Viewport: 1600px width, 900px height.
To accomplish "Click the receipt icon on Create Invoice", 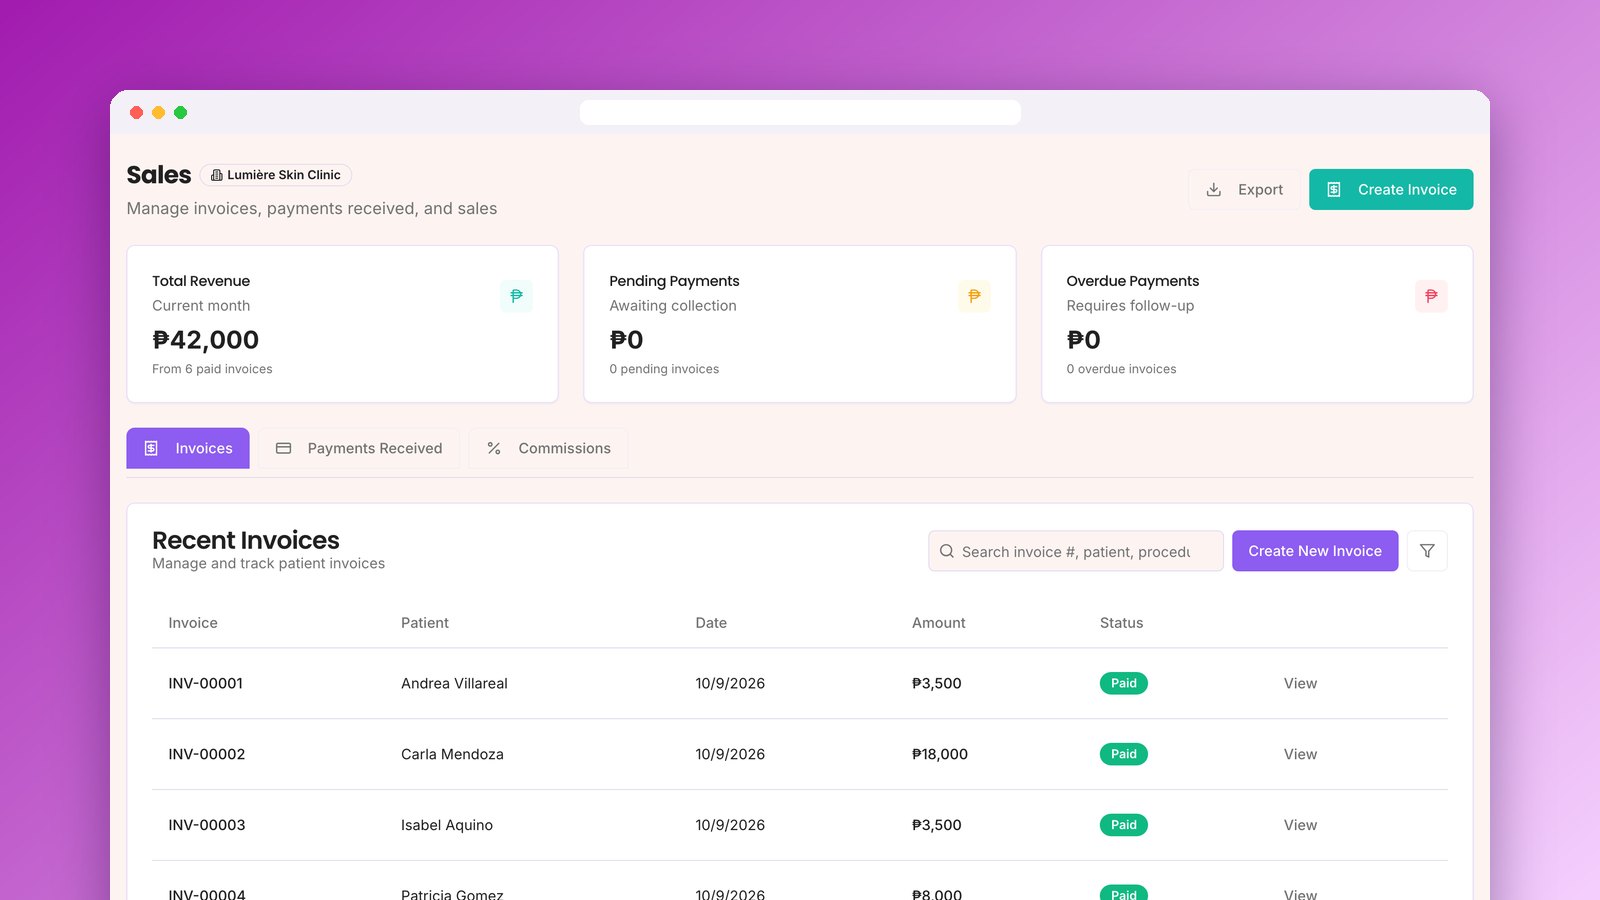I will 1334,189.
